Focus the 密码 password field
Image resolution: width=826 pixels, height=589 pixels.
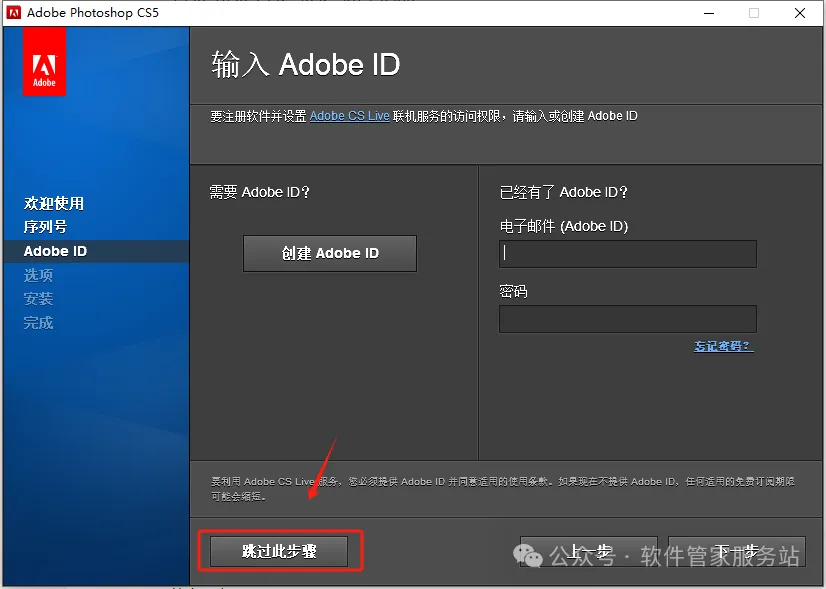point(627,319)
